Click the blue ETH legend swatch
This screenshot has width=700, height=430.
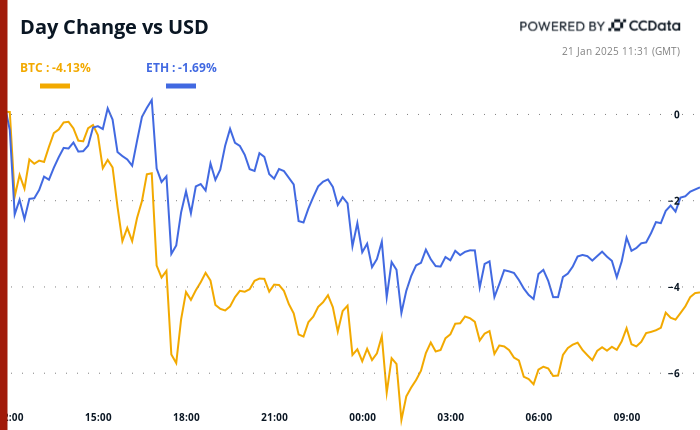(181, 86)
